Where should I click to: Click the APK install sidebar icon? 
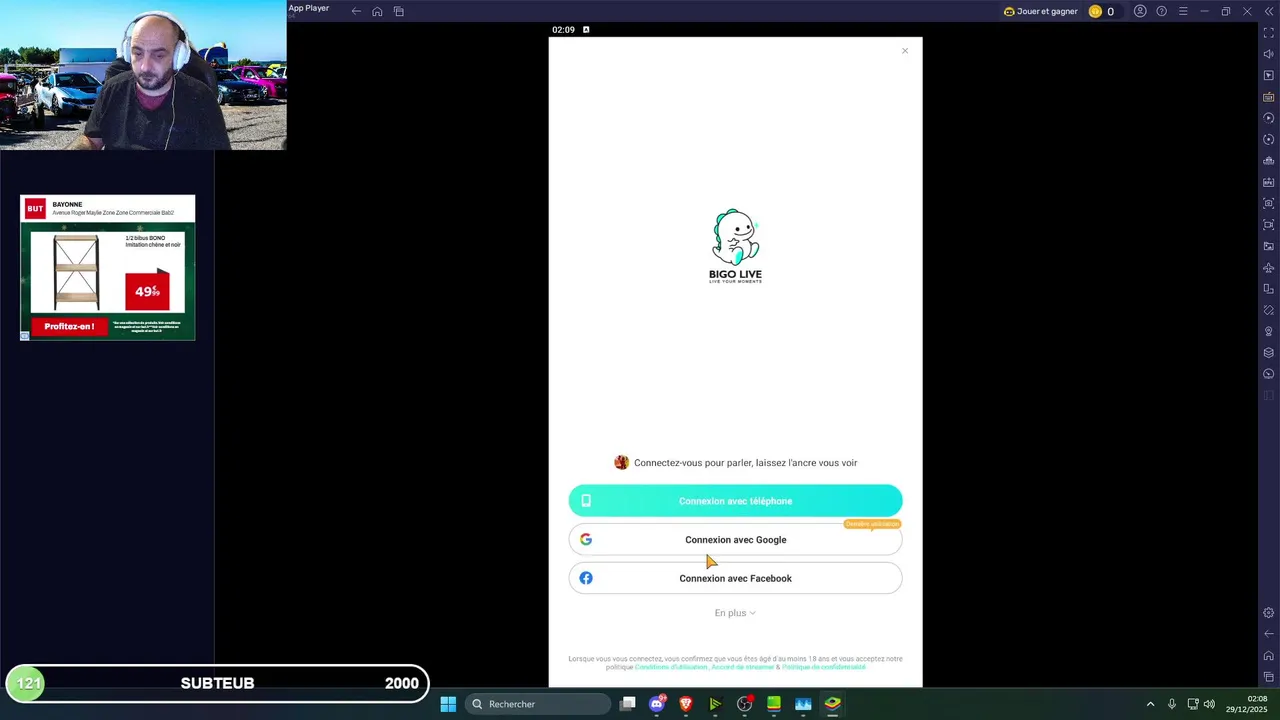coord(1269,182)
